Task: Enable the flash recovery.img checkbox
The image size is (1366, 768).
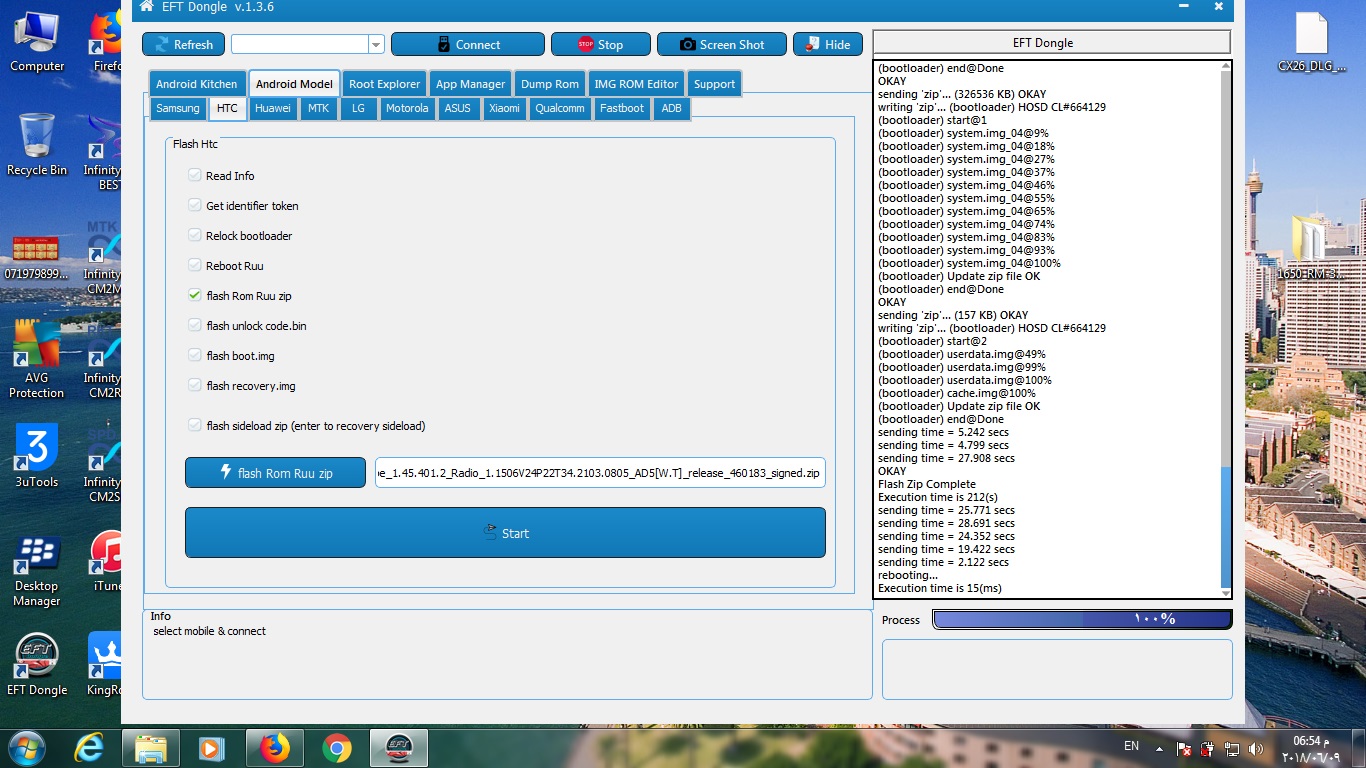Action: (195, 386)
